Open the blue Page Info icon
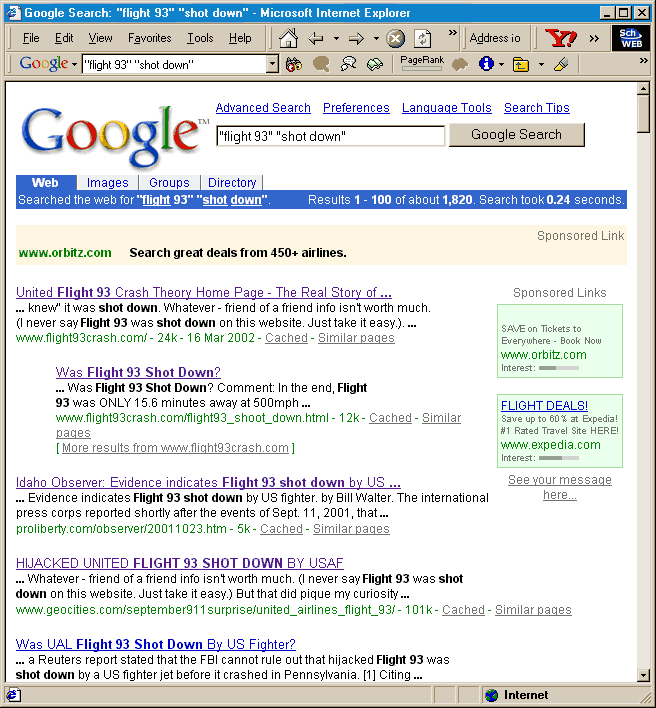The width and height of the screenshot is (656, 708). (x=486, y=64)
